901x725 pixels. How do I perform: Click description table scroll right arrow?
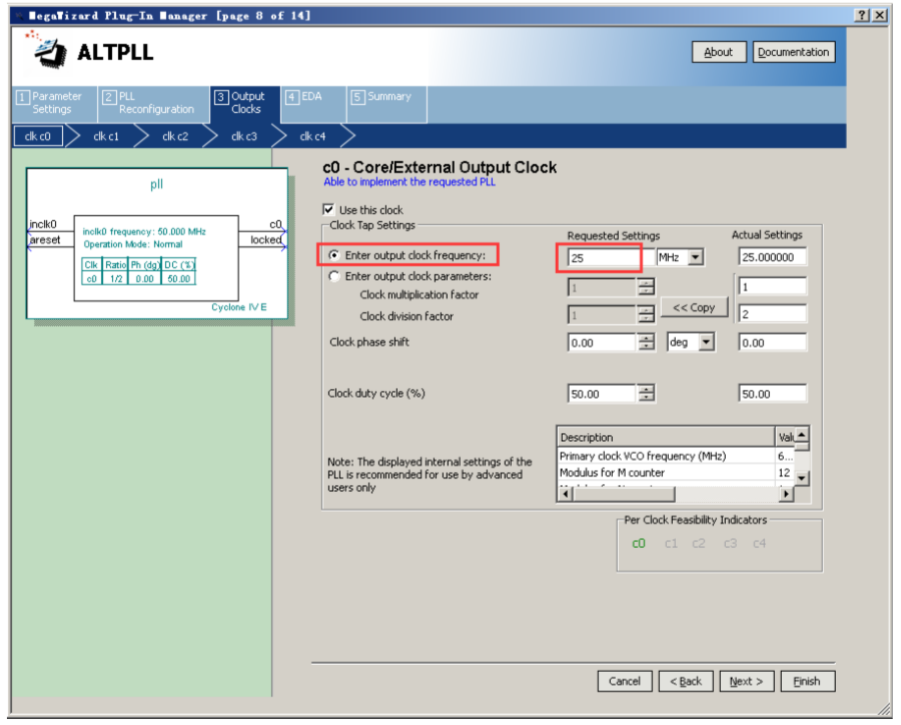[x=786, y=493]
